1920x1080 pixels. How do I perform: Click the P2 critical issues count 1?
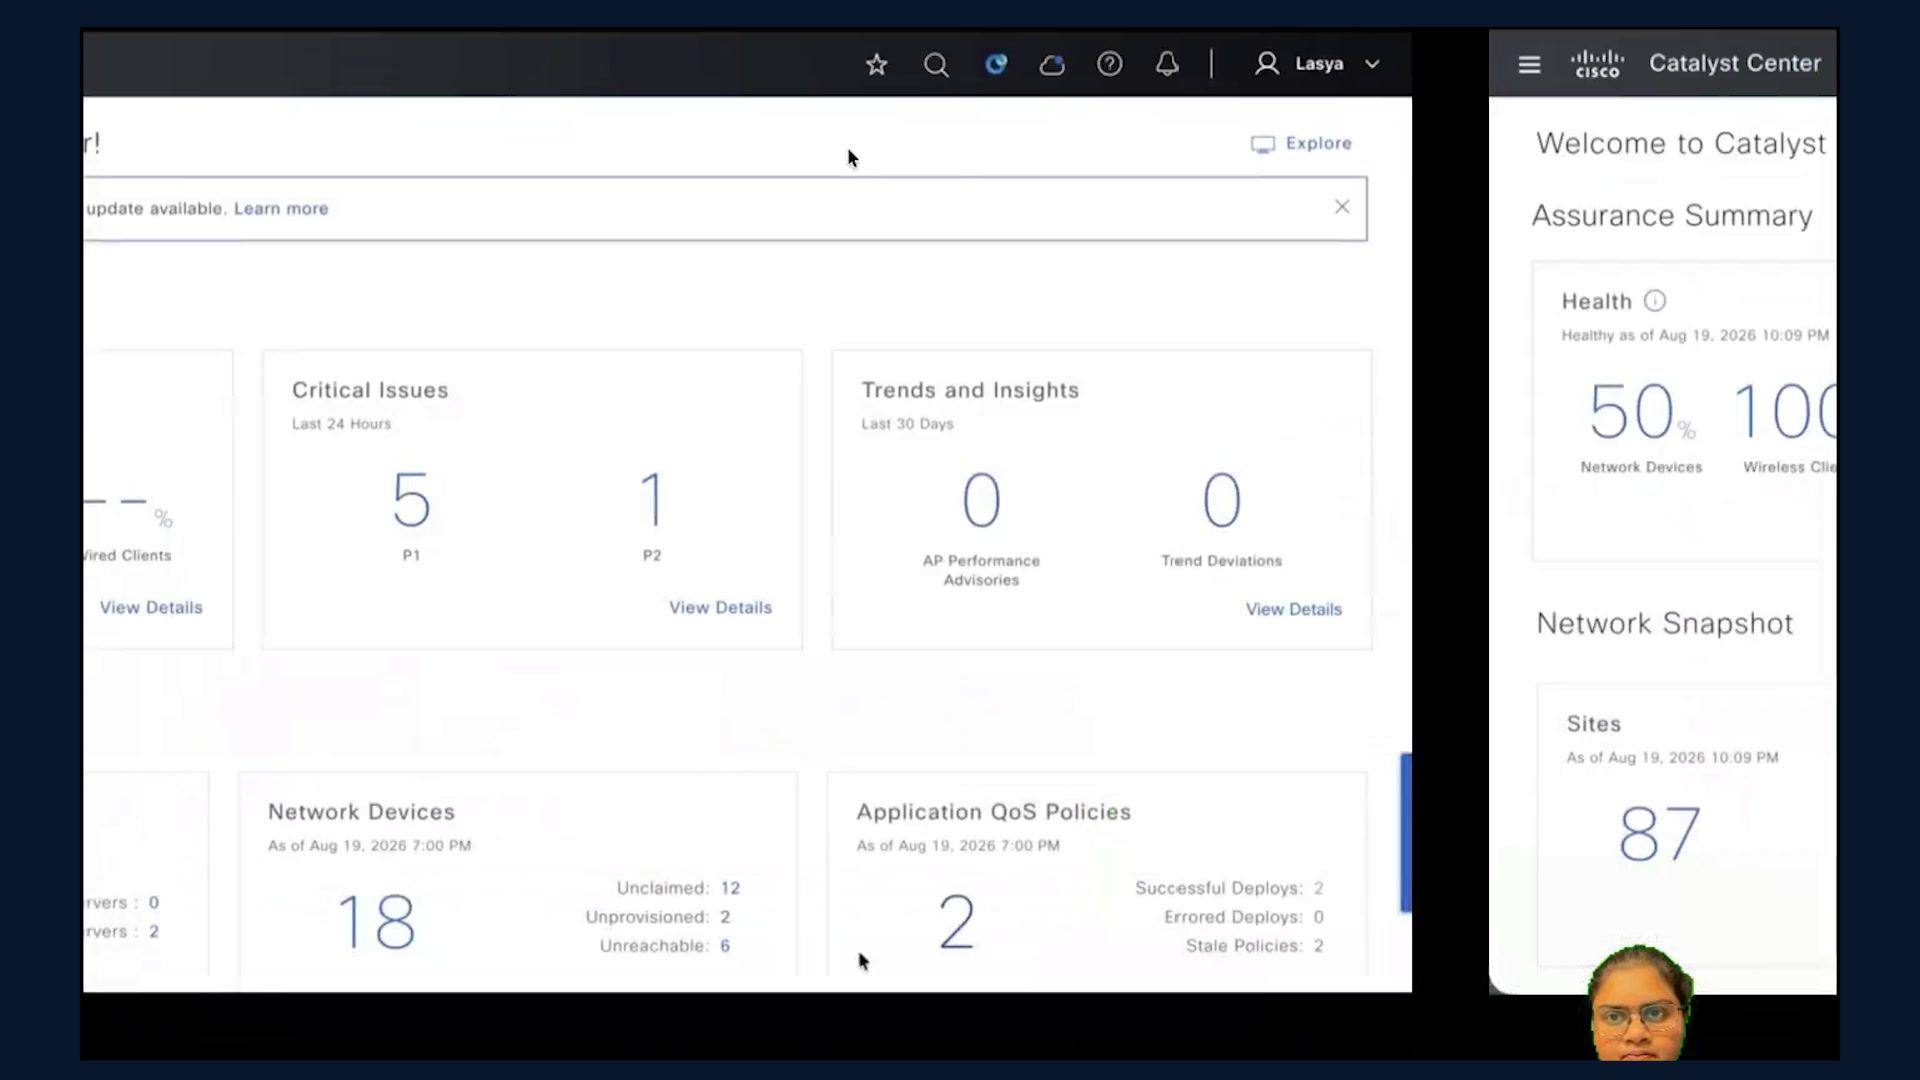point(652,500)
